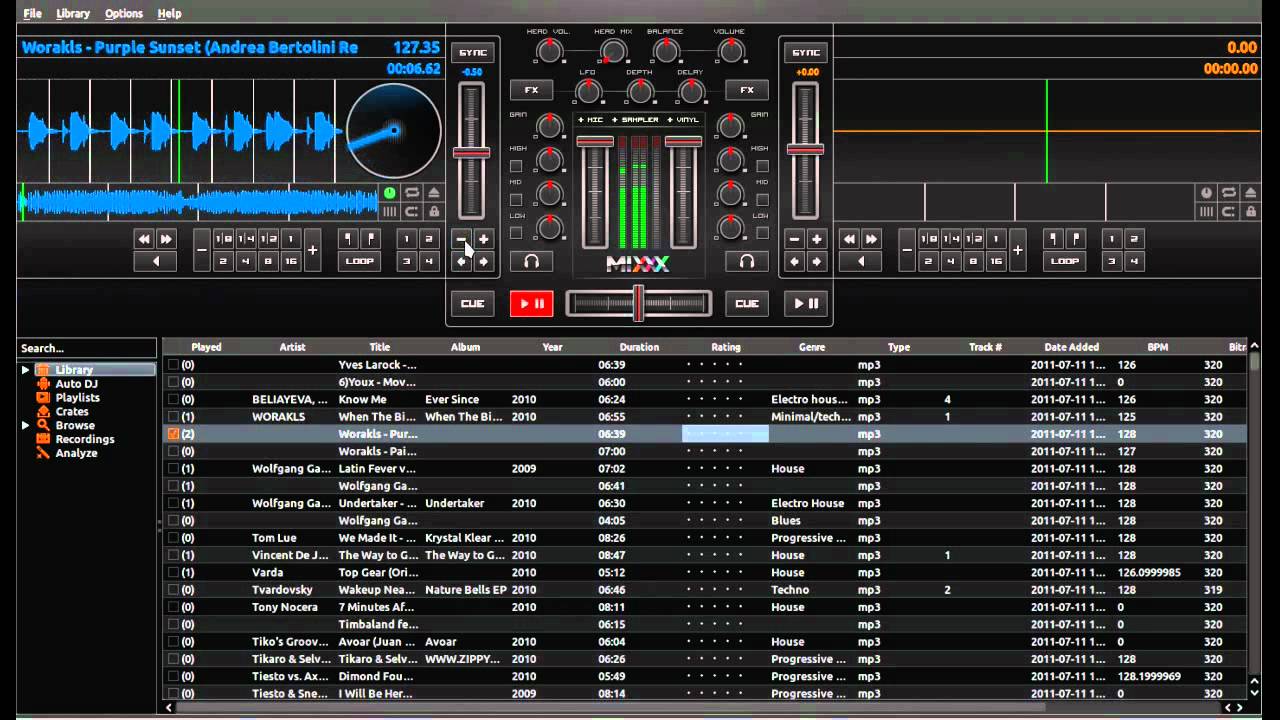
Task: Toggle the right deck repeat icon
Action: [x=1228, y=193]
